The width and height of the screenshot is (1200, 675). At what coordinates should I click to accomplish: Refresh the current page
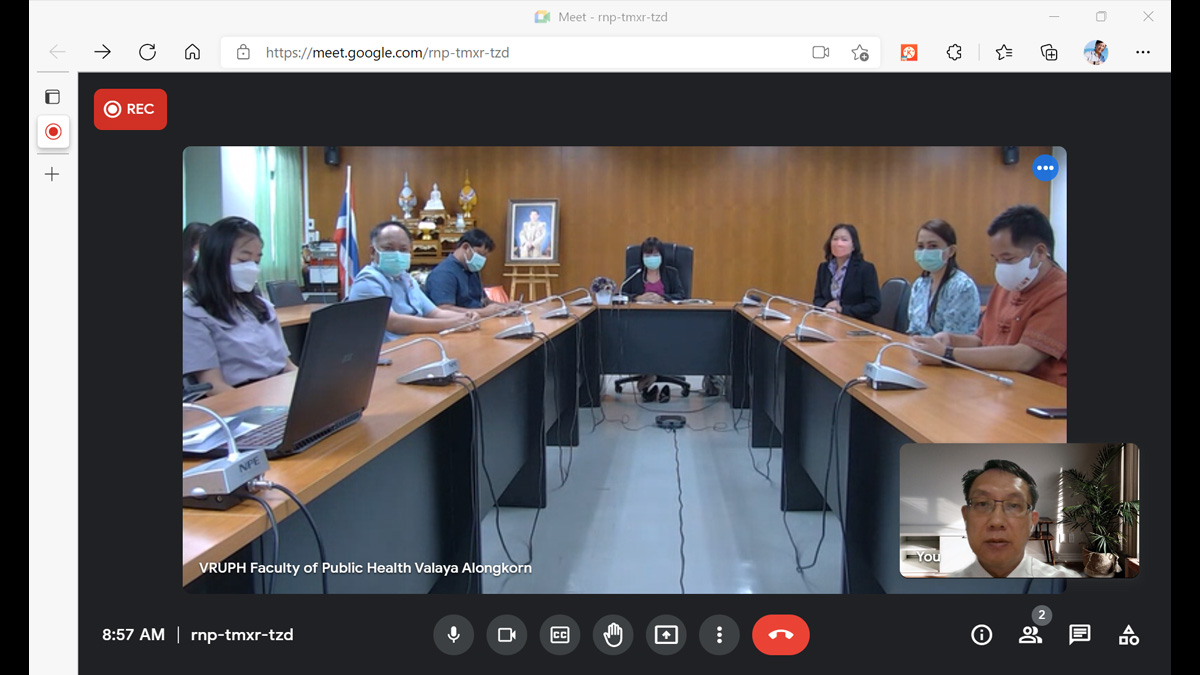pyautogui.click(x=147, y=53)
